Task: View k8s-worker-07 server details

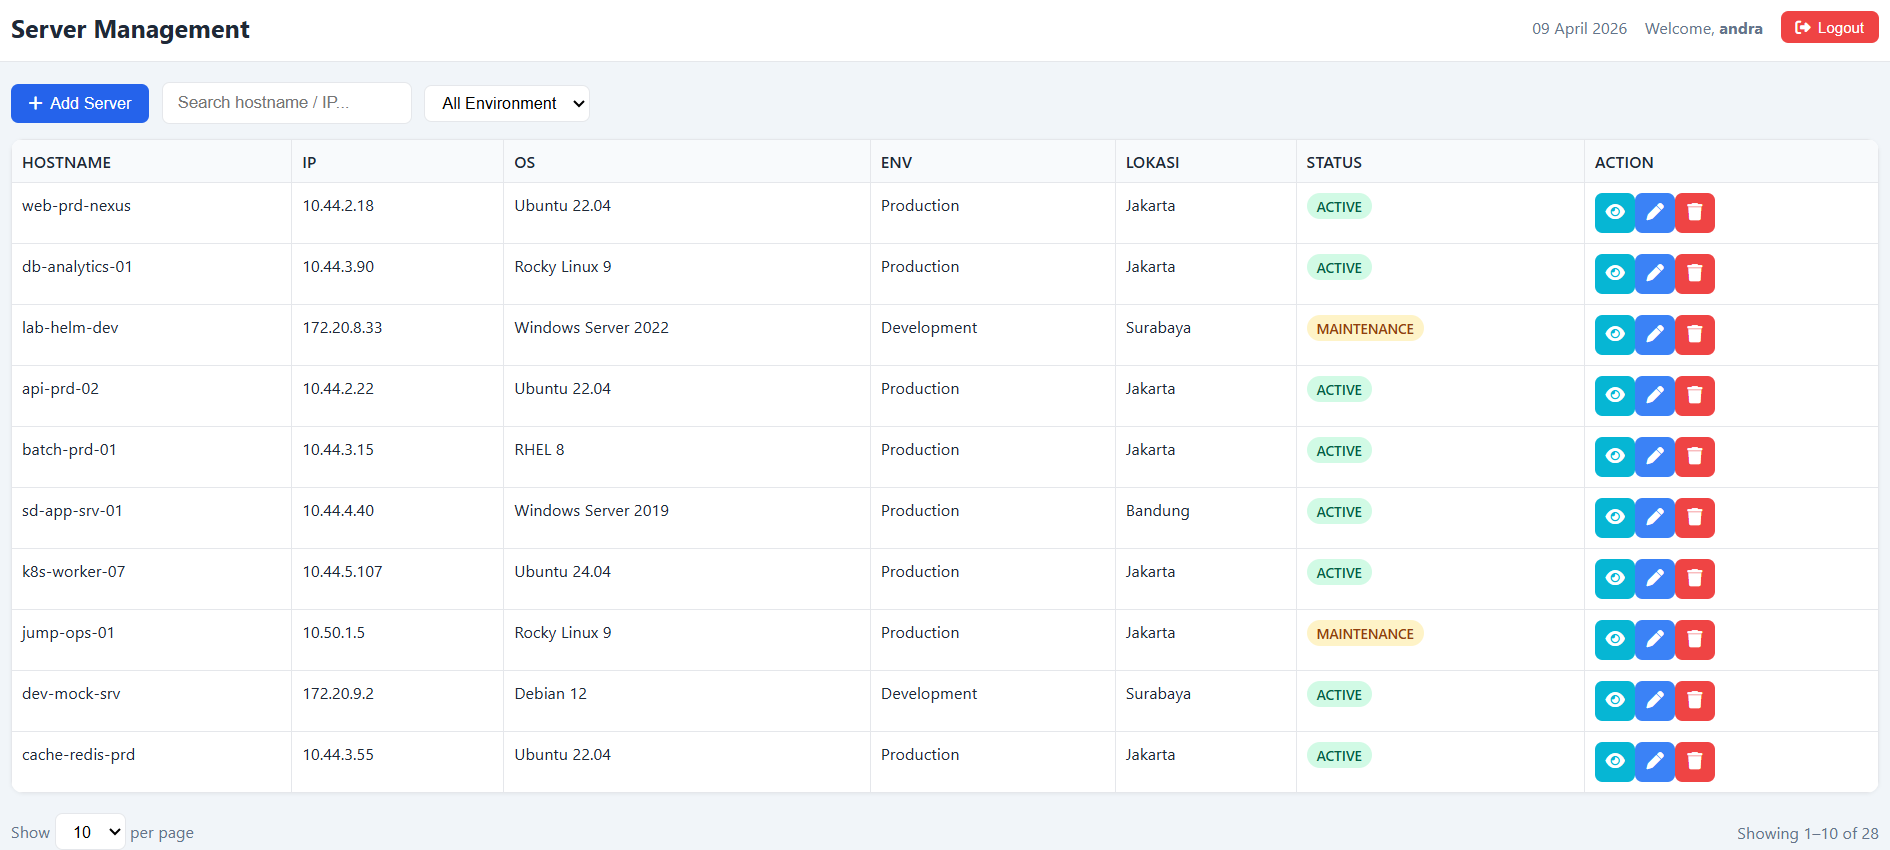Action: pyautogui.click(x=1614, y=579)
